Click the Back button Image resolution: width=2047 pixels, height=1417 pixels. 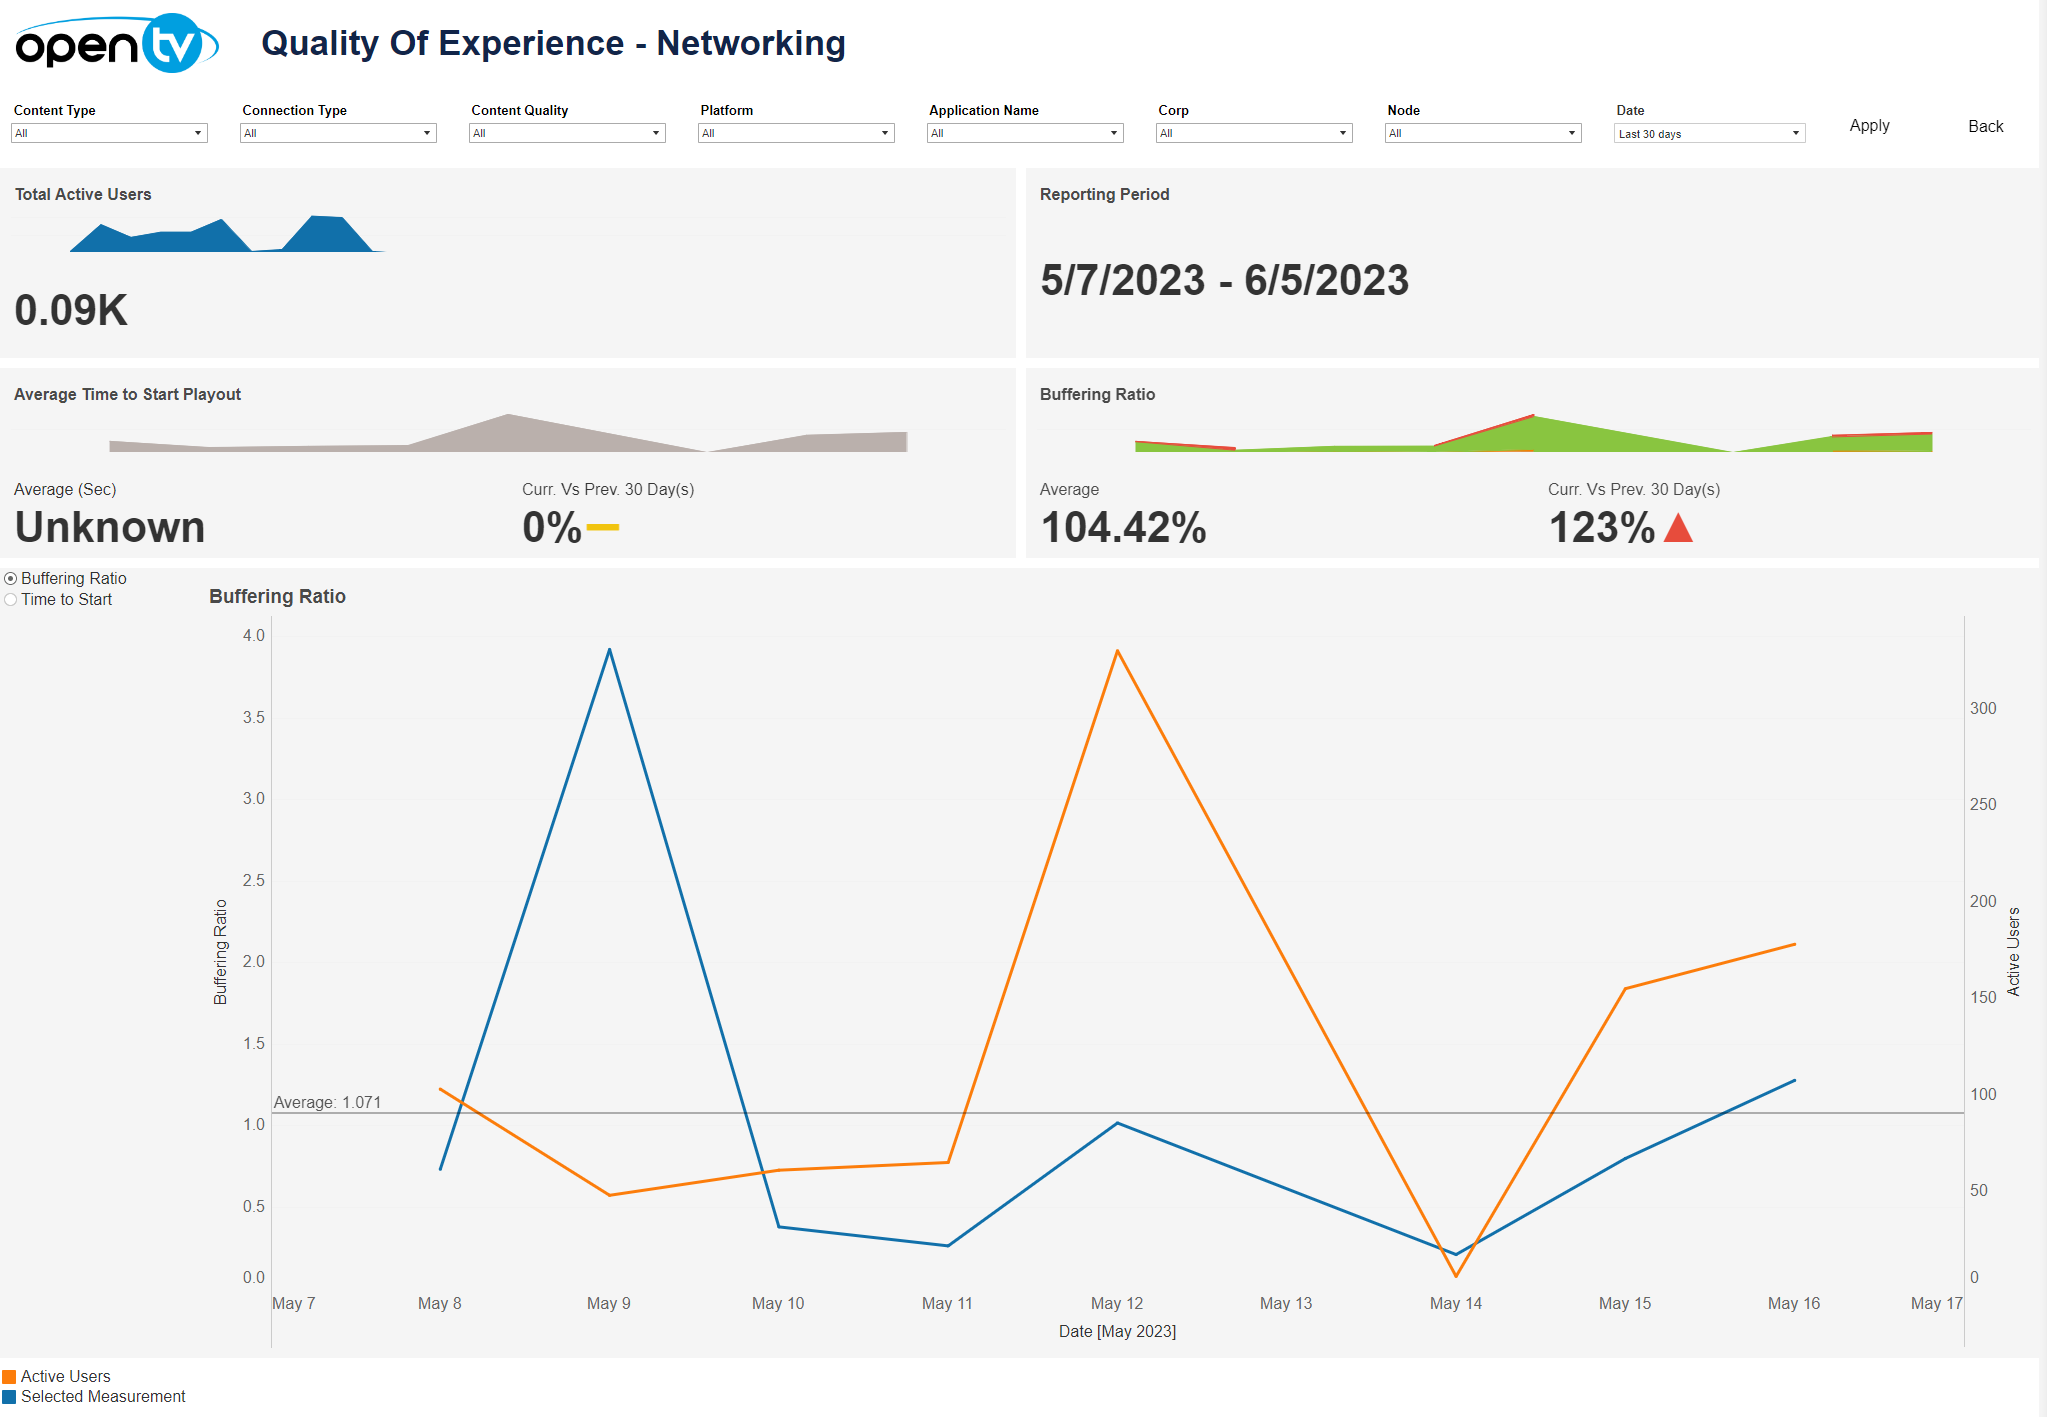pyautogui.click(x=1985, y=126)
